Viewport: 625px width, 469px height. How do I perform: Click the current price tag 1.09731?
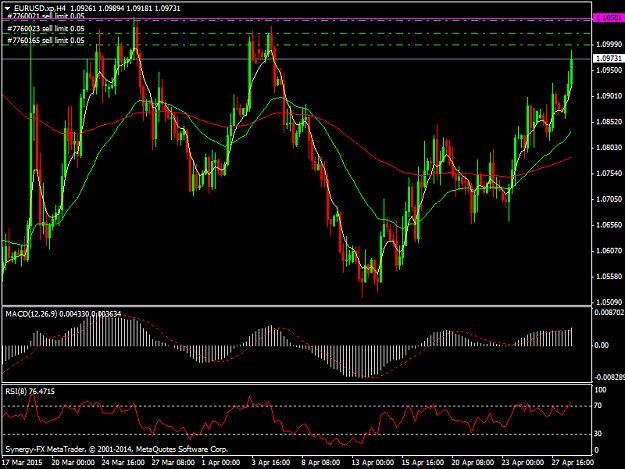[x=608, y=59]
